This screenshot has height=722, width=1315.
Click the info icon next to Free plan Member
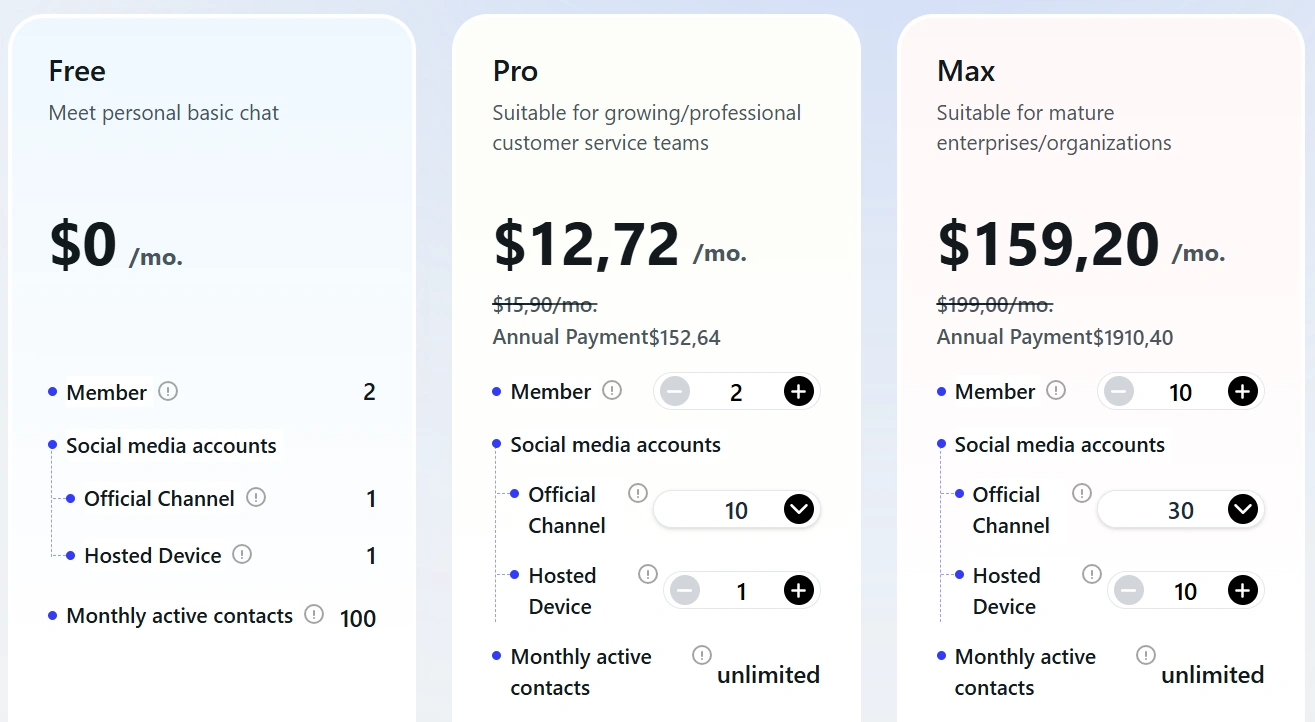168,391
